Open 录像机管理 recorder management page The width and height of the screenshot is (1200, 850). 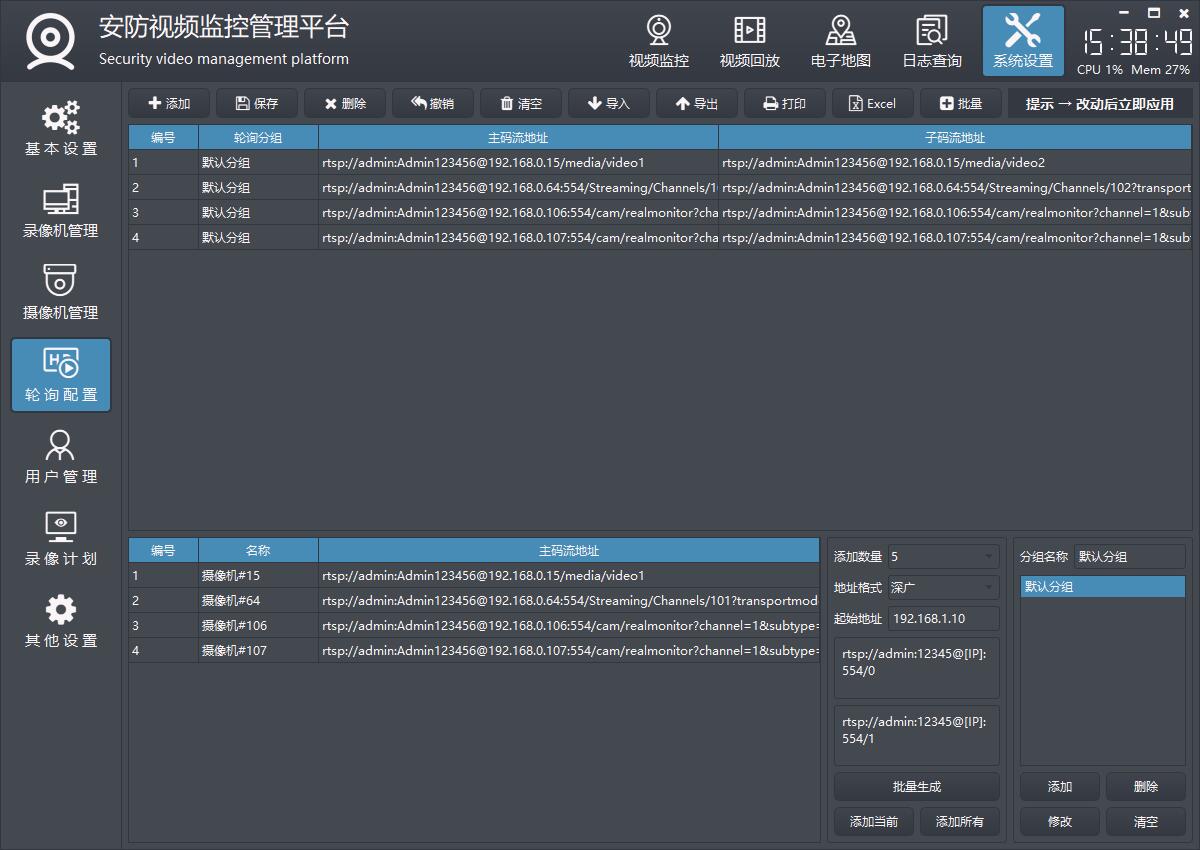(61, 211)
